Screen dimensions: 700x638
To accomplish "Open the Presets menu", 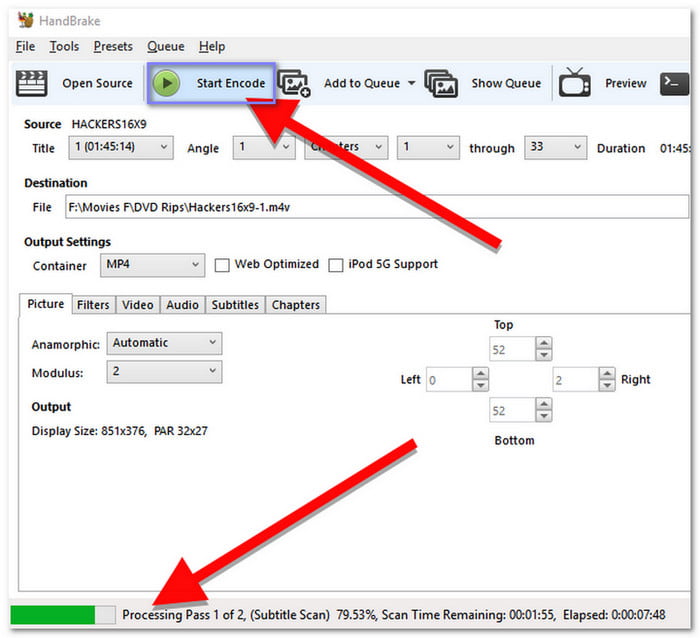I will (113, 46).
